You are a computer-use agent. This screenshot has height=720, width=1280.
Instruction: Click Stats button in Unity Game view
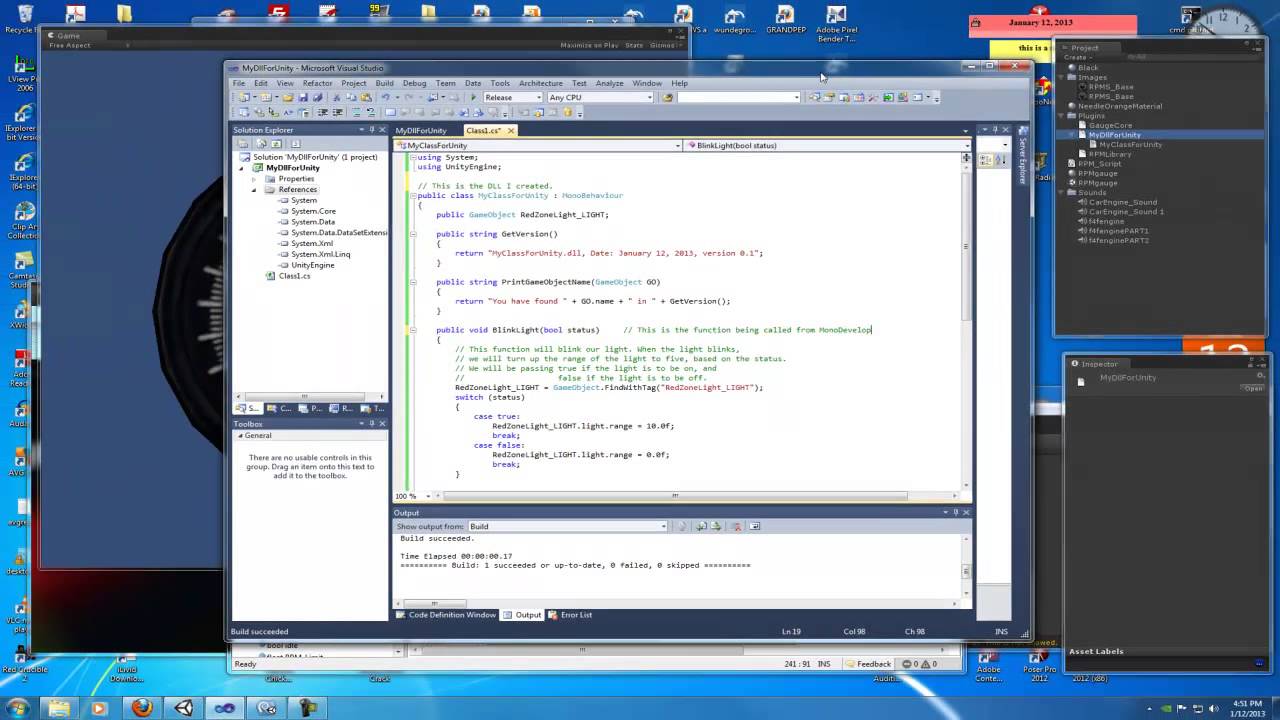(x=634, y=45)
